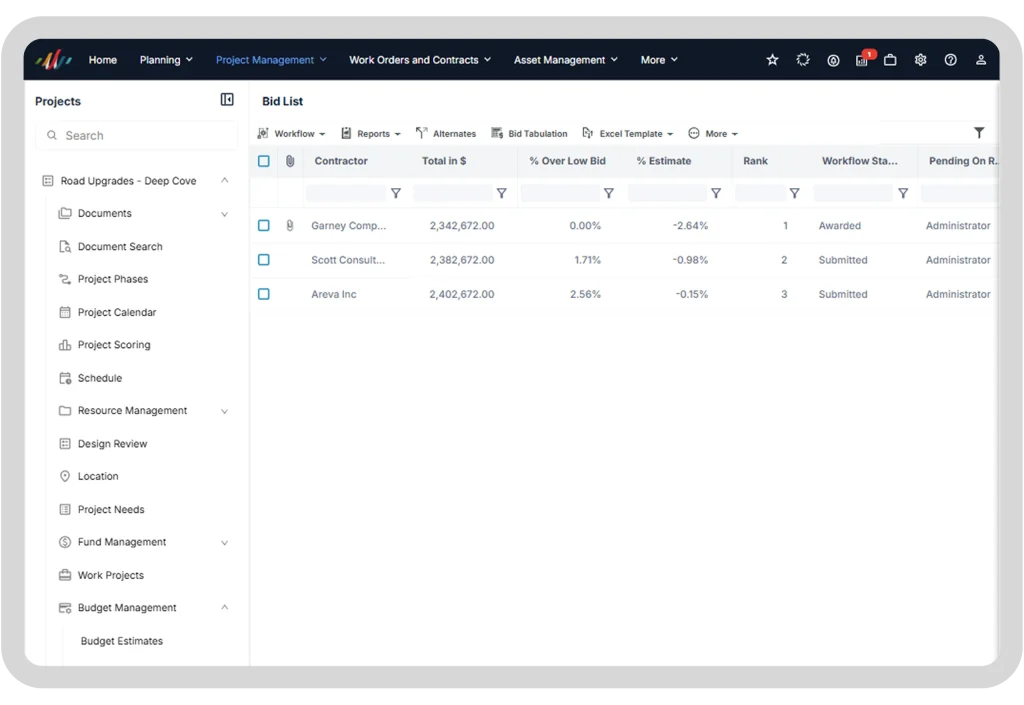
Task: Click the 'Areva Inc' contractor name
Action: pyautogui.click(x=334, y=294)
